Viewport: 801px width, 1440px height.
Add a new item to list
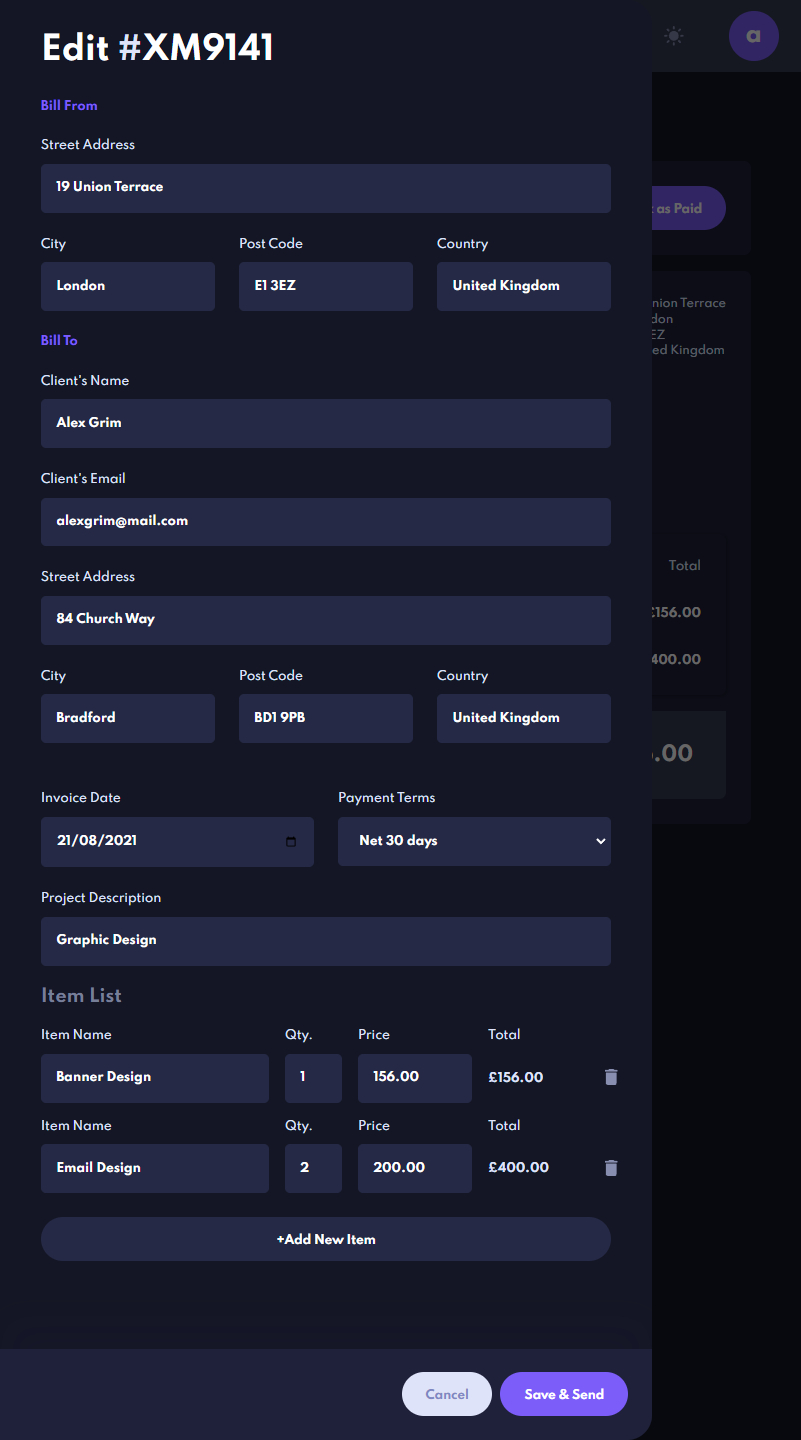(325, 1239)
